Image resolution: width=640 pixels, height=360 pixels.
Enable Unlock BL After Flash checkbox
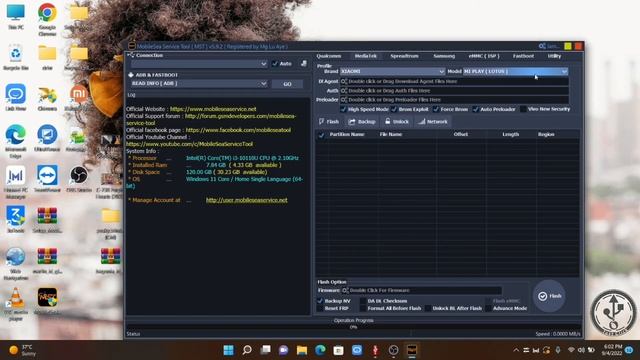pyautogui.click(x=428, y=308)
